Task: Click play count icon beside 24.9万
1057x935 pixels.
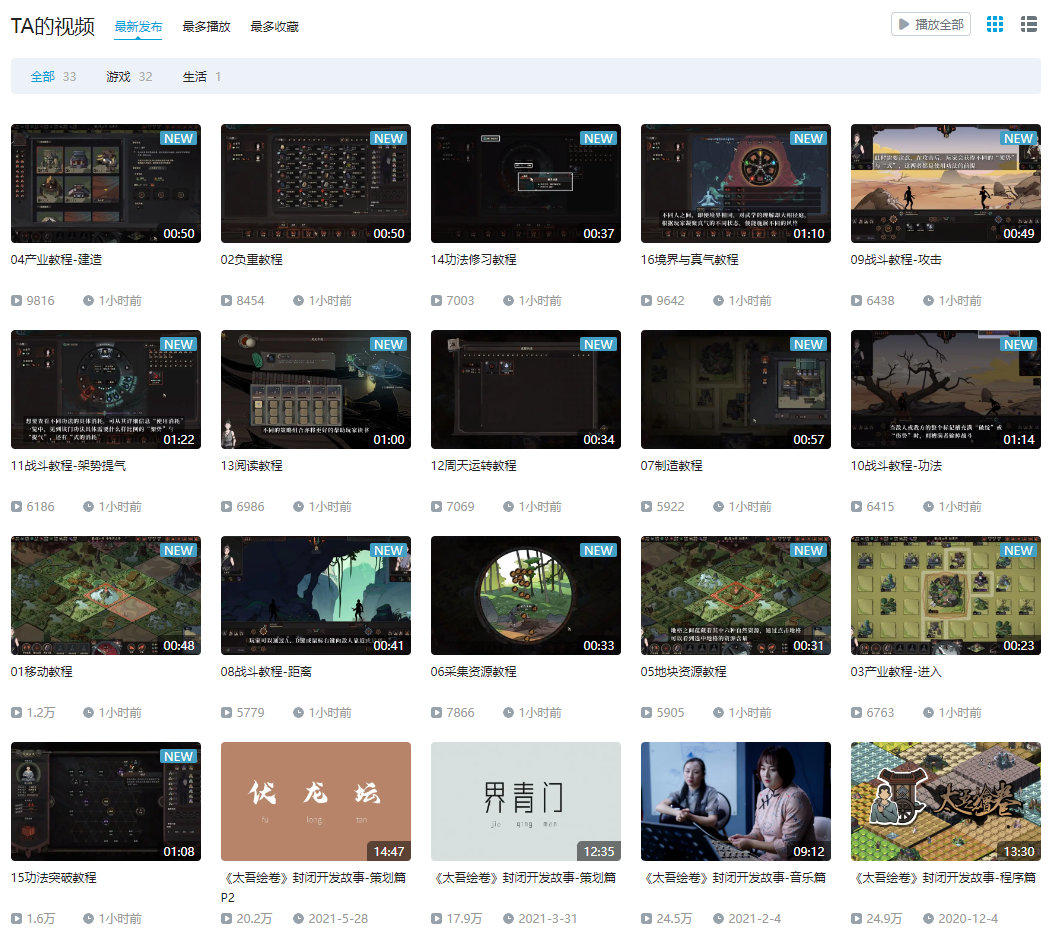Action: 856,919
